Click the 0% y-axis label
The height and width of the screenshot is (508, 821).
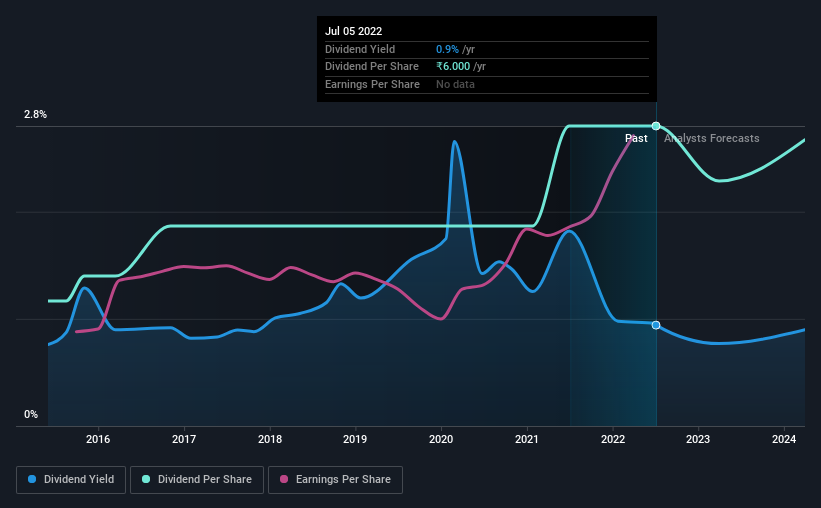click(31, 414)
